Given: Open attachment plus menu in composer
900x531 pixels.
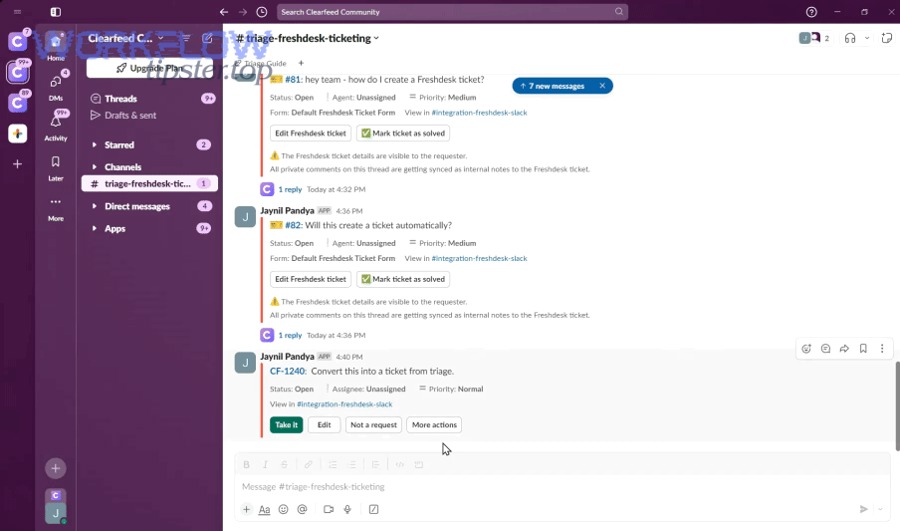Looking at the screenshot, I should (246, 509).
